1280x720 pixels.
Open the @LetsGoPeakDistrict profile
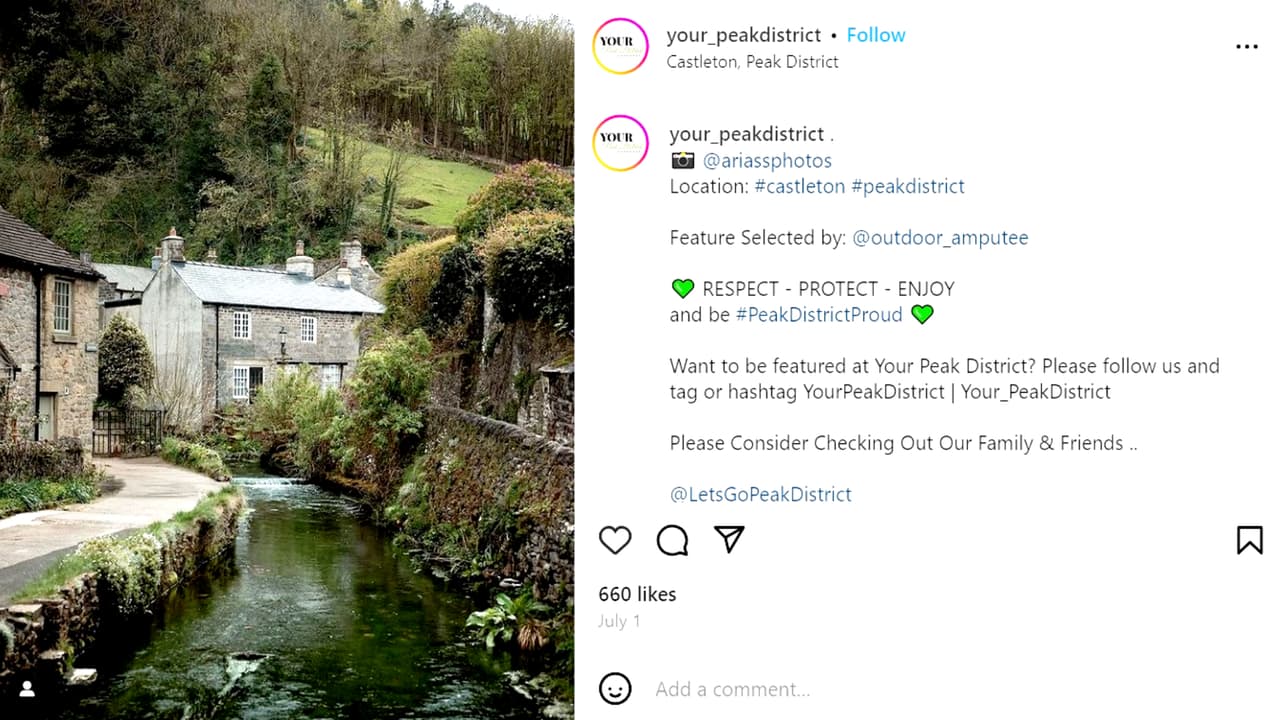tap(761, 494)
